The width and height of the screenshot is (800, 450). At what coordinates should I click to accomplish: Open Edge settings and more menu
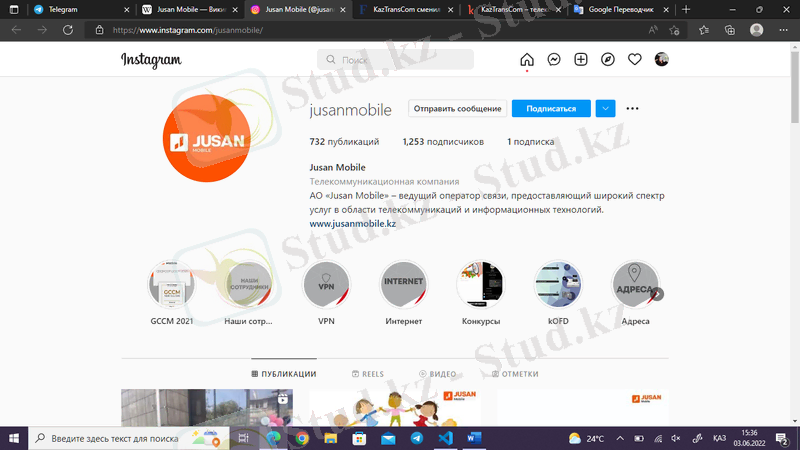point(783,30)
